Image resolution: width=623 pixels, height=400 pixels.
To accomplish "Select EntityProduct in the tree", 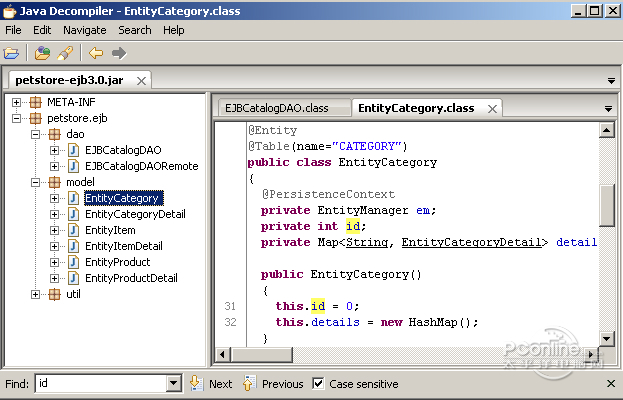I will [118, 262].
